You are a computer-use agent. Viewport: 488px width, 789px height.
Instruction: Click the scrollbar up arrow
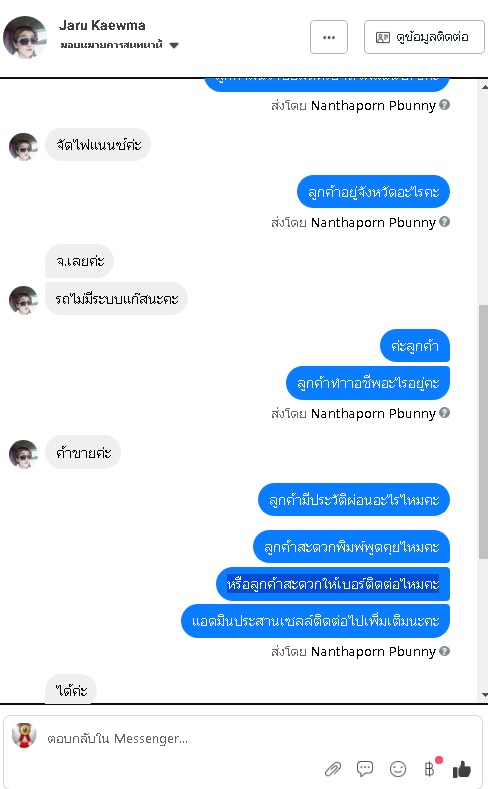[484, 87]
